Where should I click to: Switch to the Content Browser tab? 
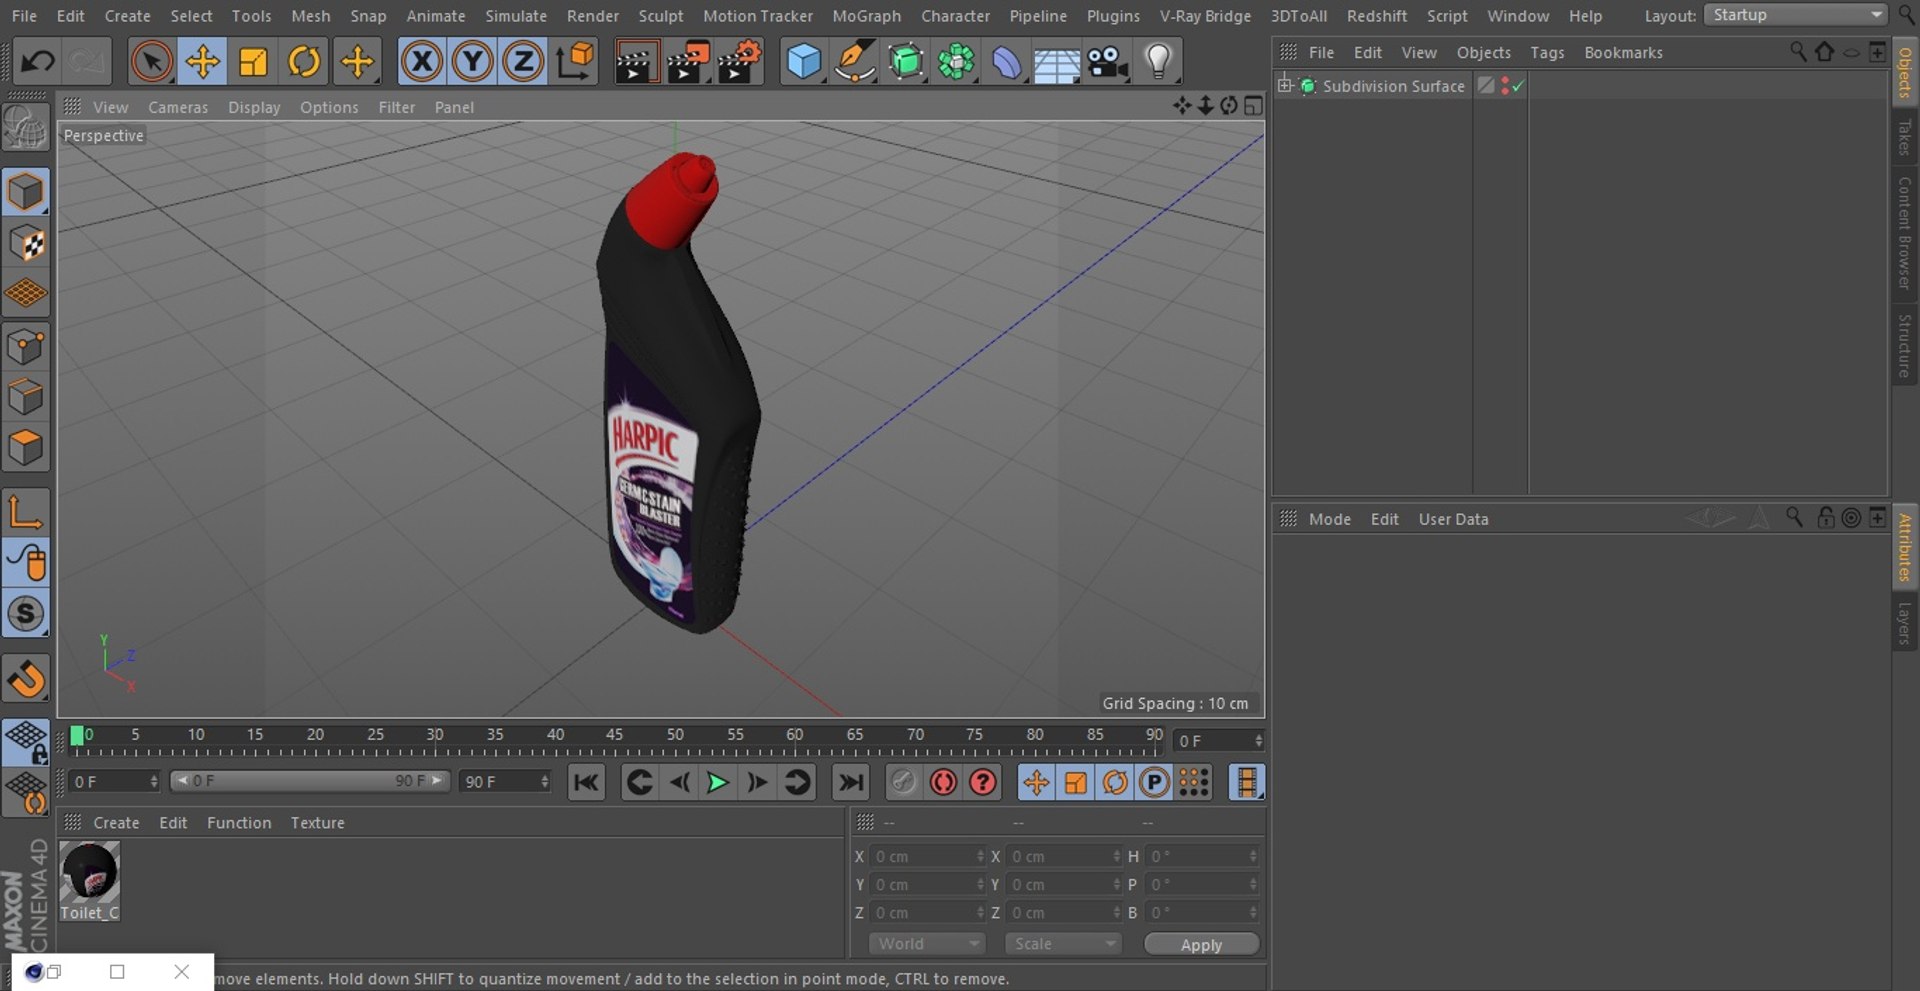point(1905,233)
